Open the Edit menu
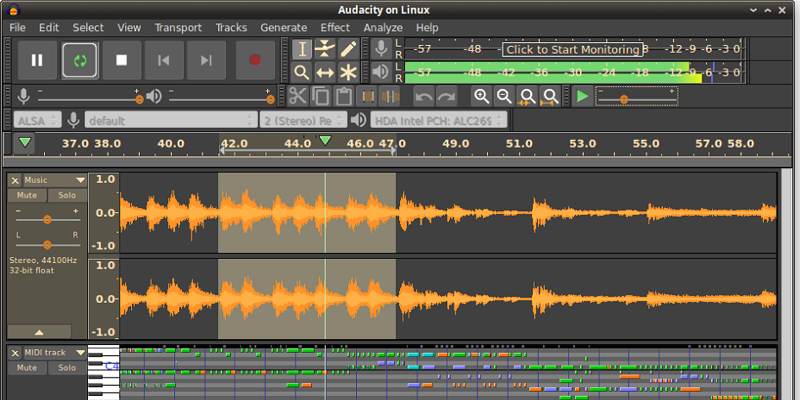800x400 pixels. pos(49,28)
